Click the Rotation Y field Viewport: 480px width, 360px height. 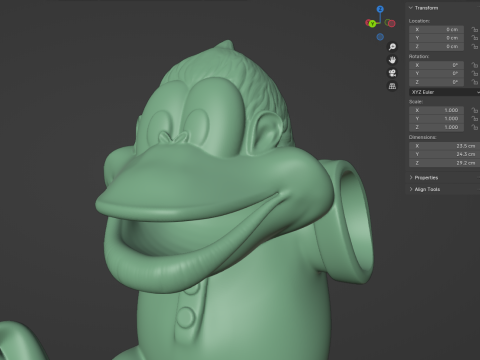click(x=436, y=73)
